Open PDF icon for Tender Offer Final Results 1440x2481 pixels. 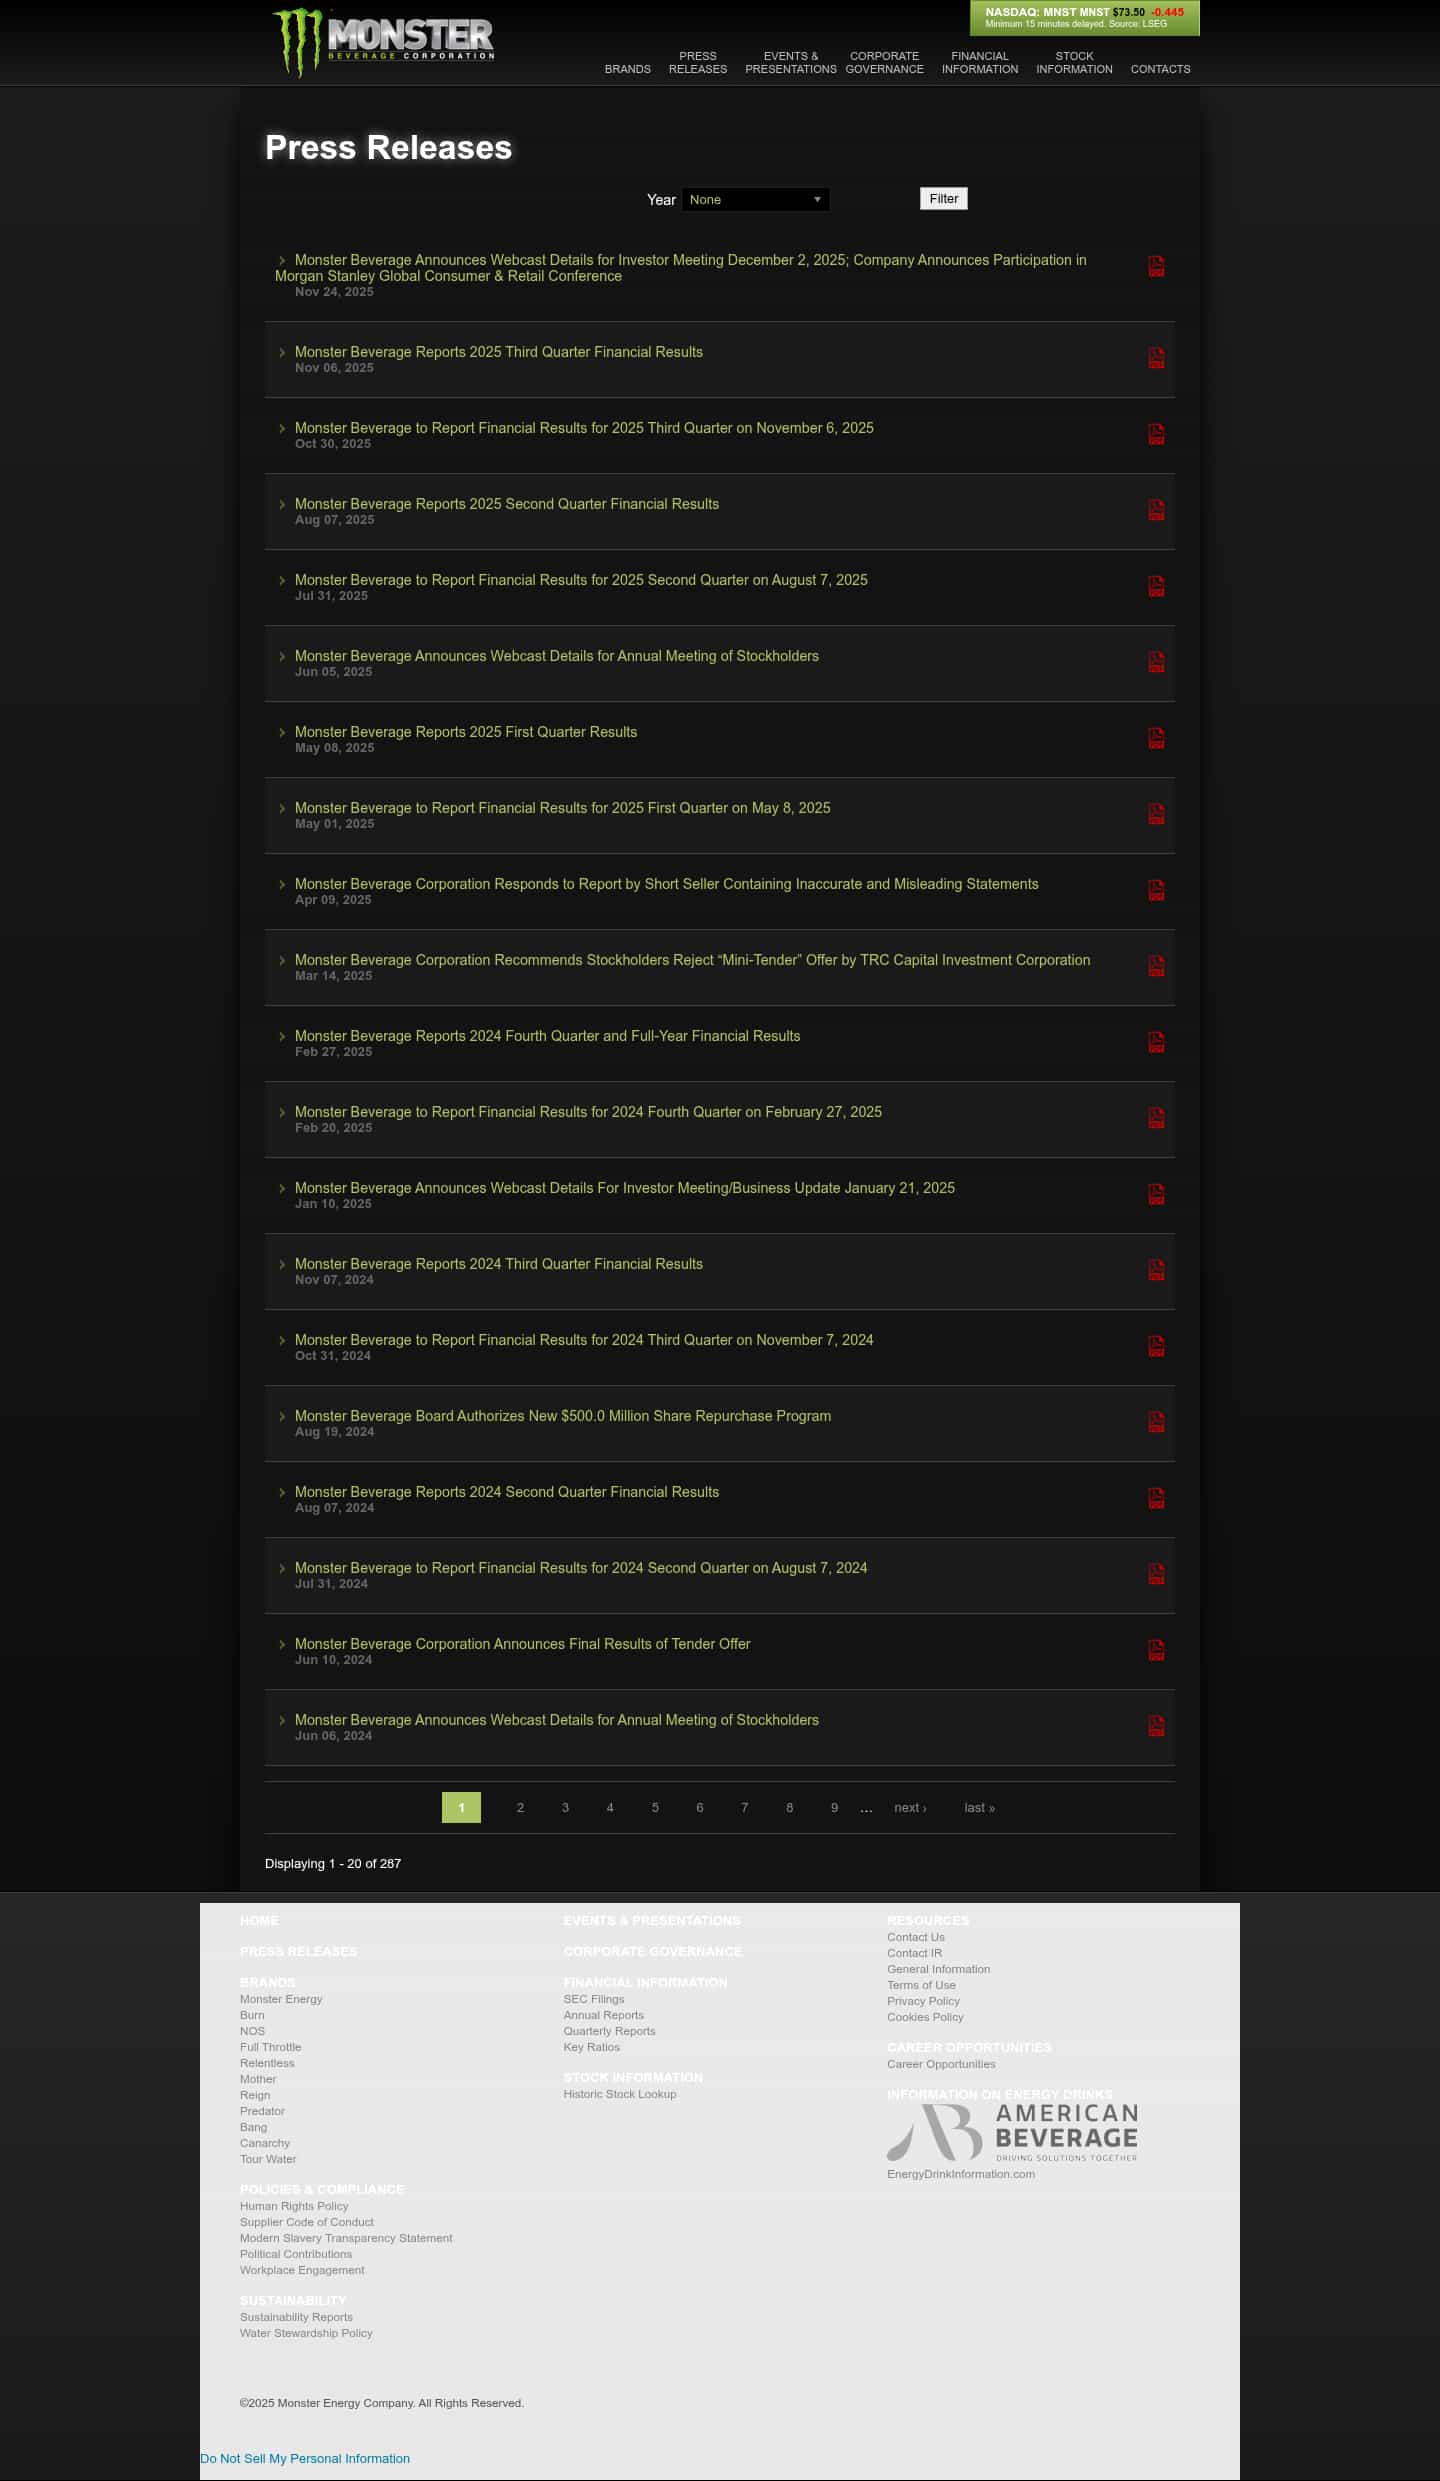click(x=1156, y=1650)
